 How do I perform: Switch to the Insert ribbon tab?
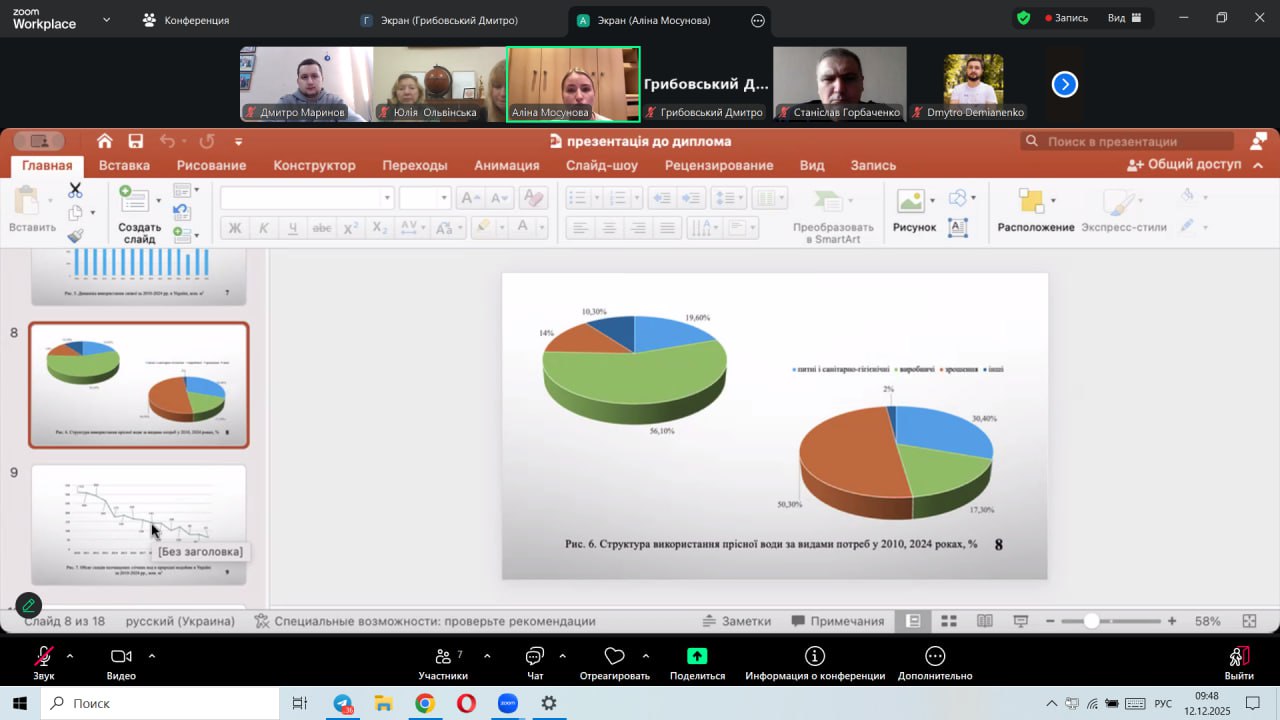point(125,165)
